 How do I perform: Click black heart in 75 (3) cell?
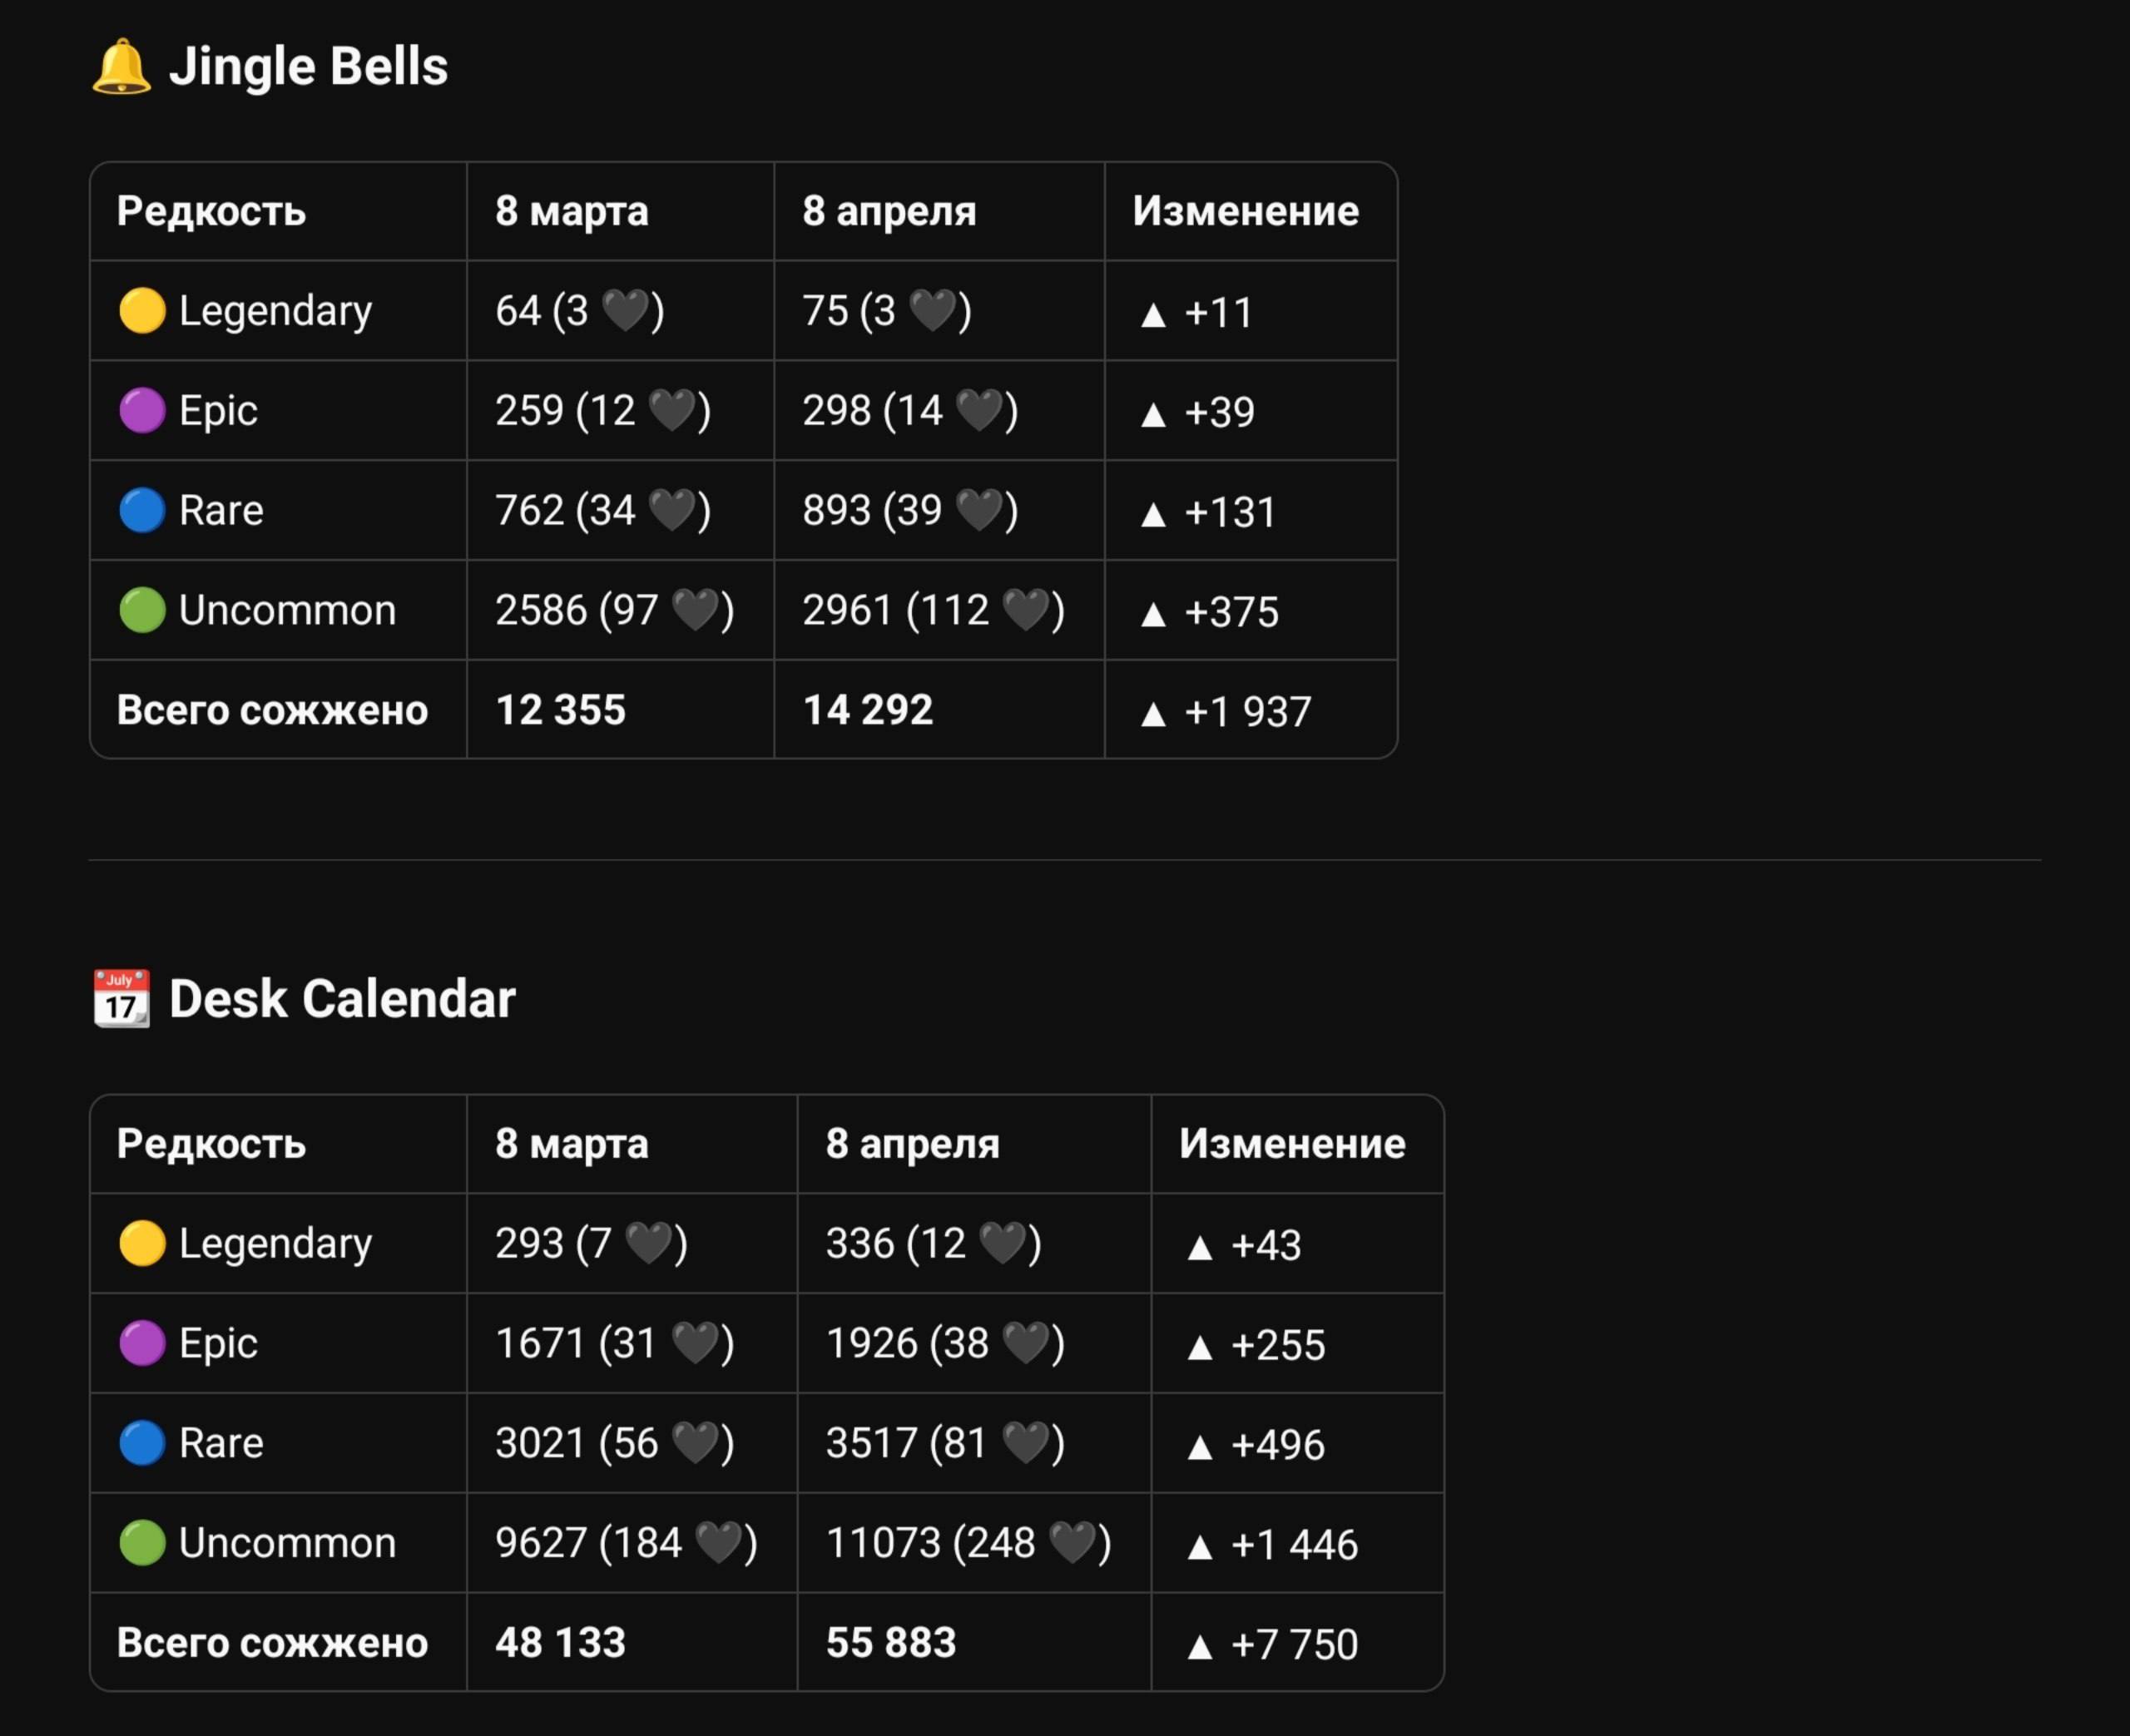tap(934, 310)
